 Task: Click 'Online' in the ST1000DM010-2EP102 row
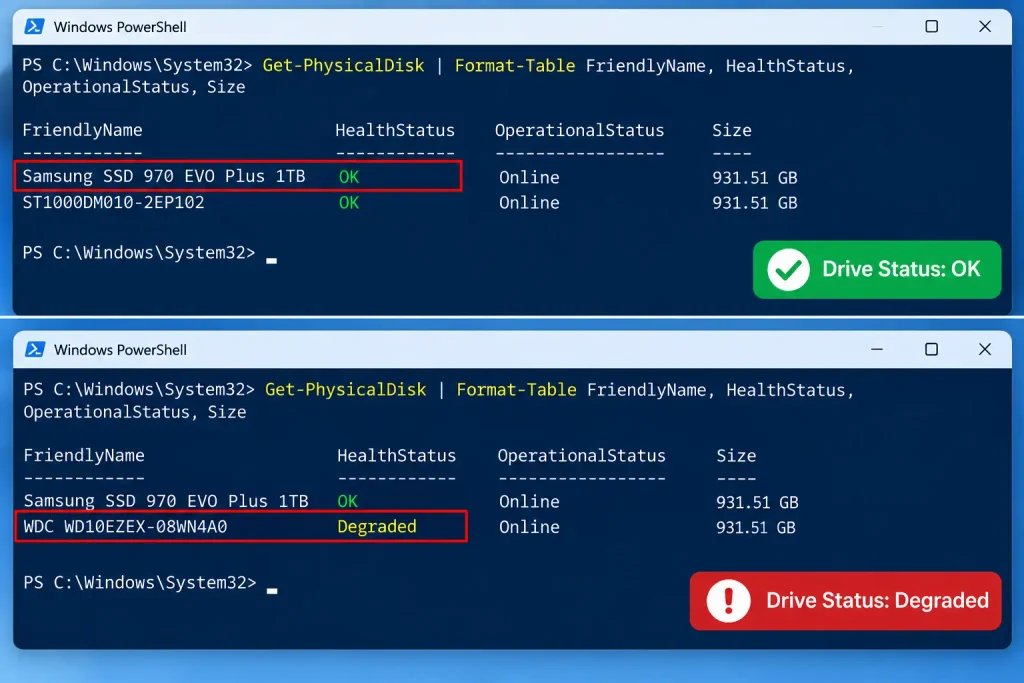pyautogui.click(x=529, y=203)
